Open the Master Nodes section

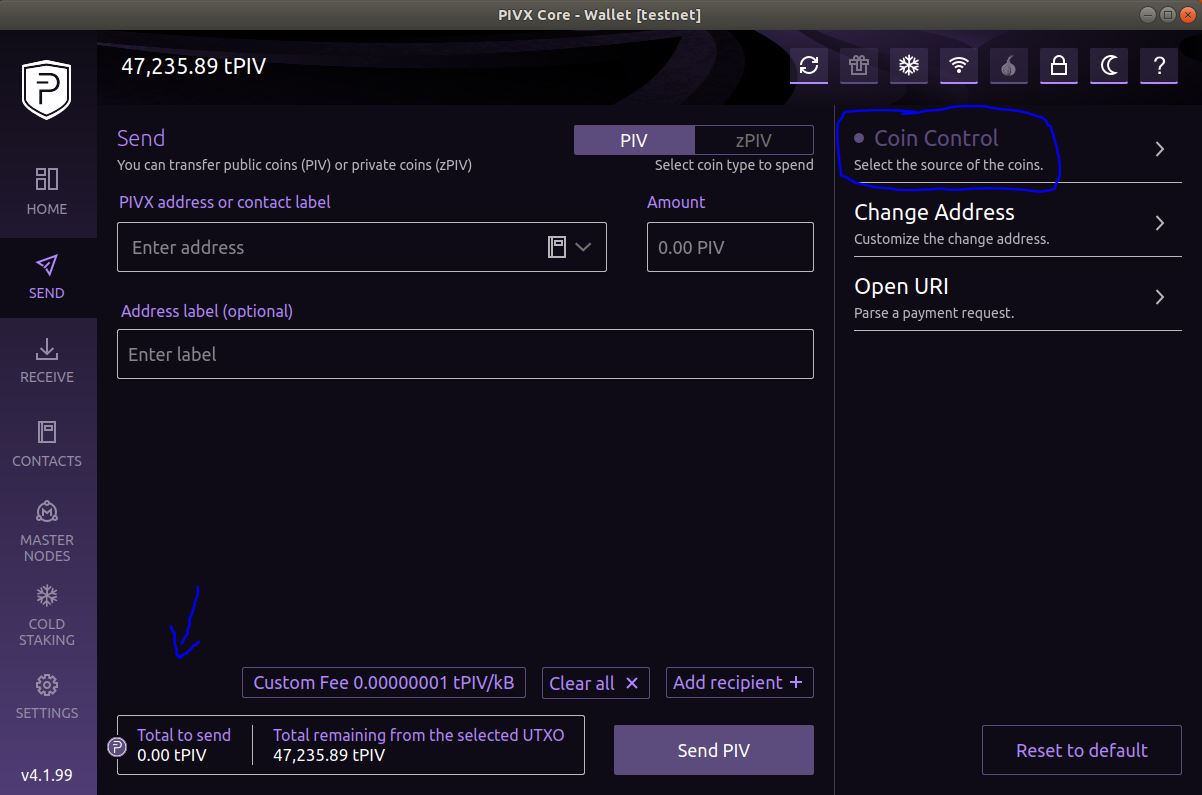(47, 530)
